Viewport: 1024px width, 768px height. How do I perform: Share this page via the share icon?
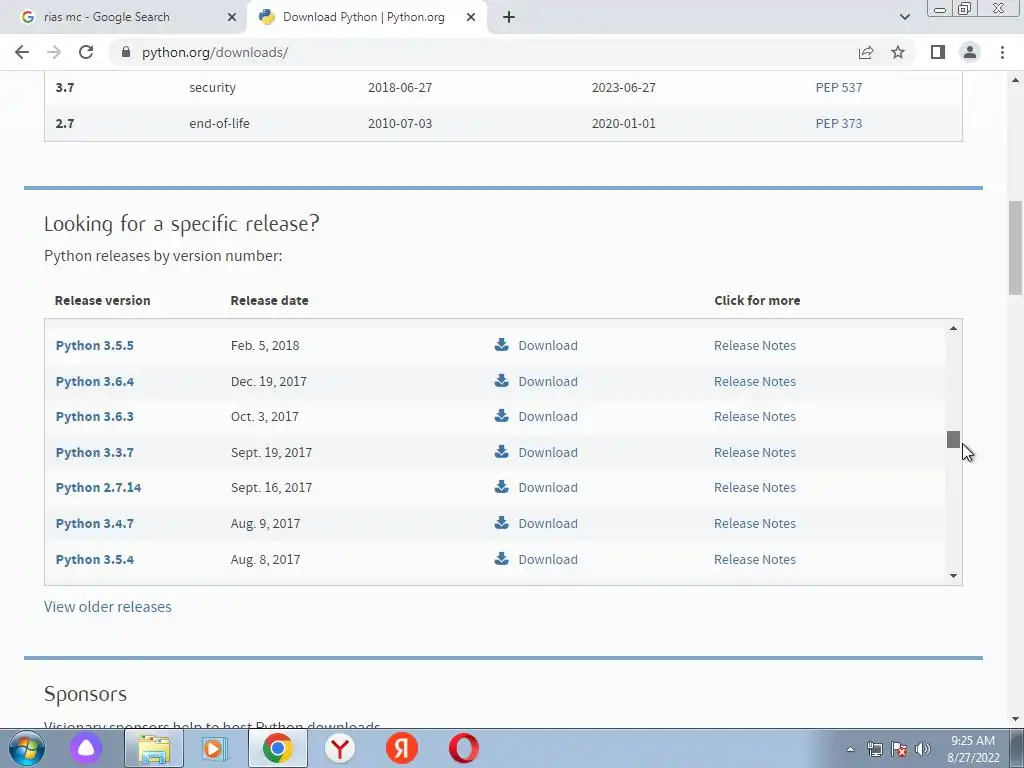pos(866,52)
